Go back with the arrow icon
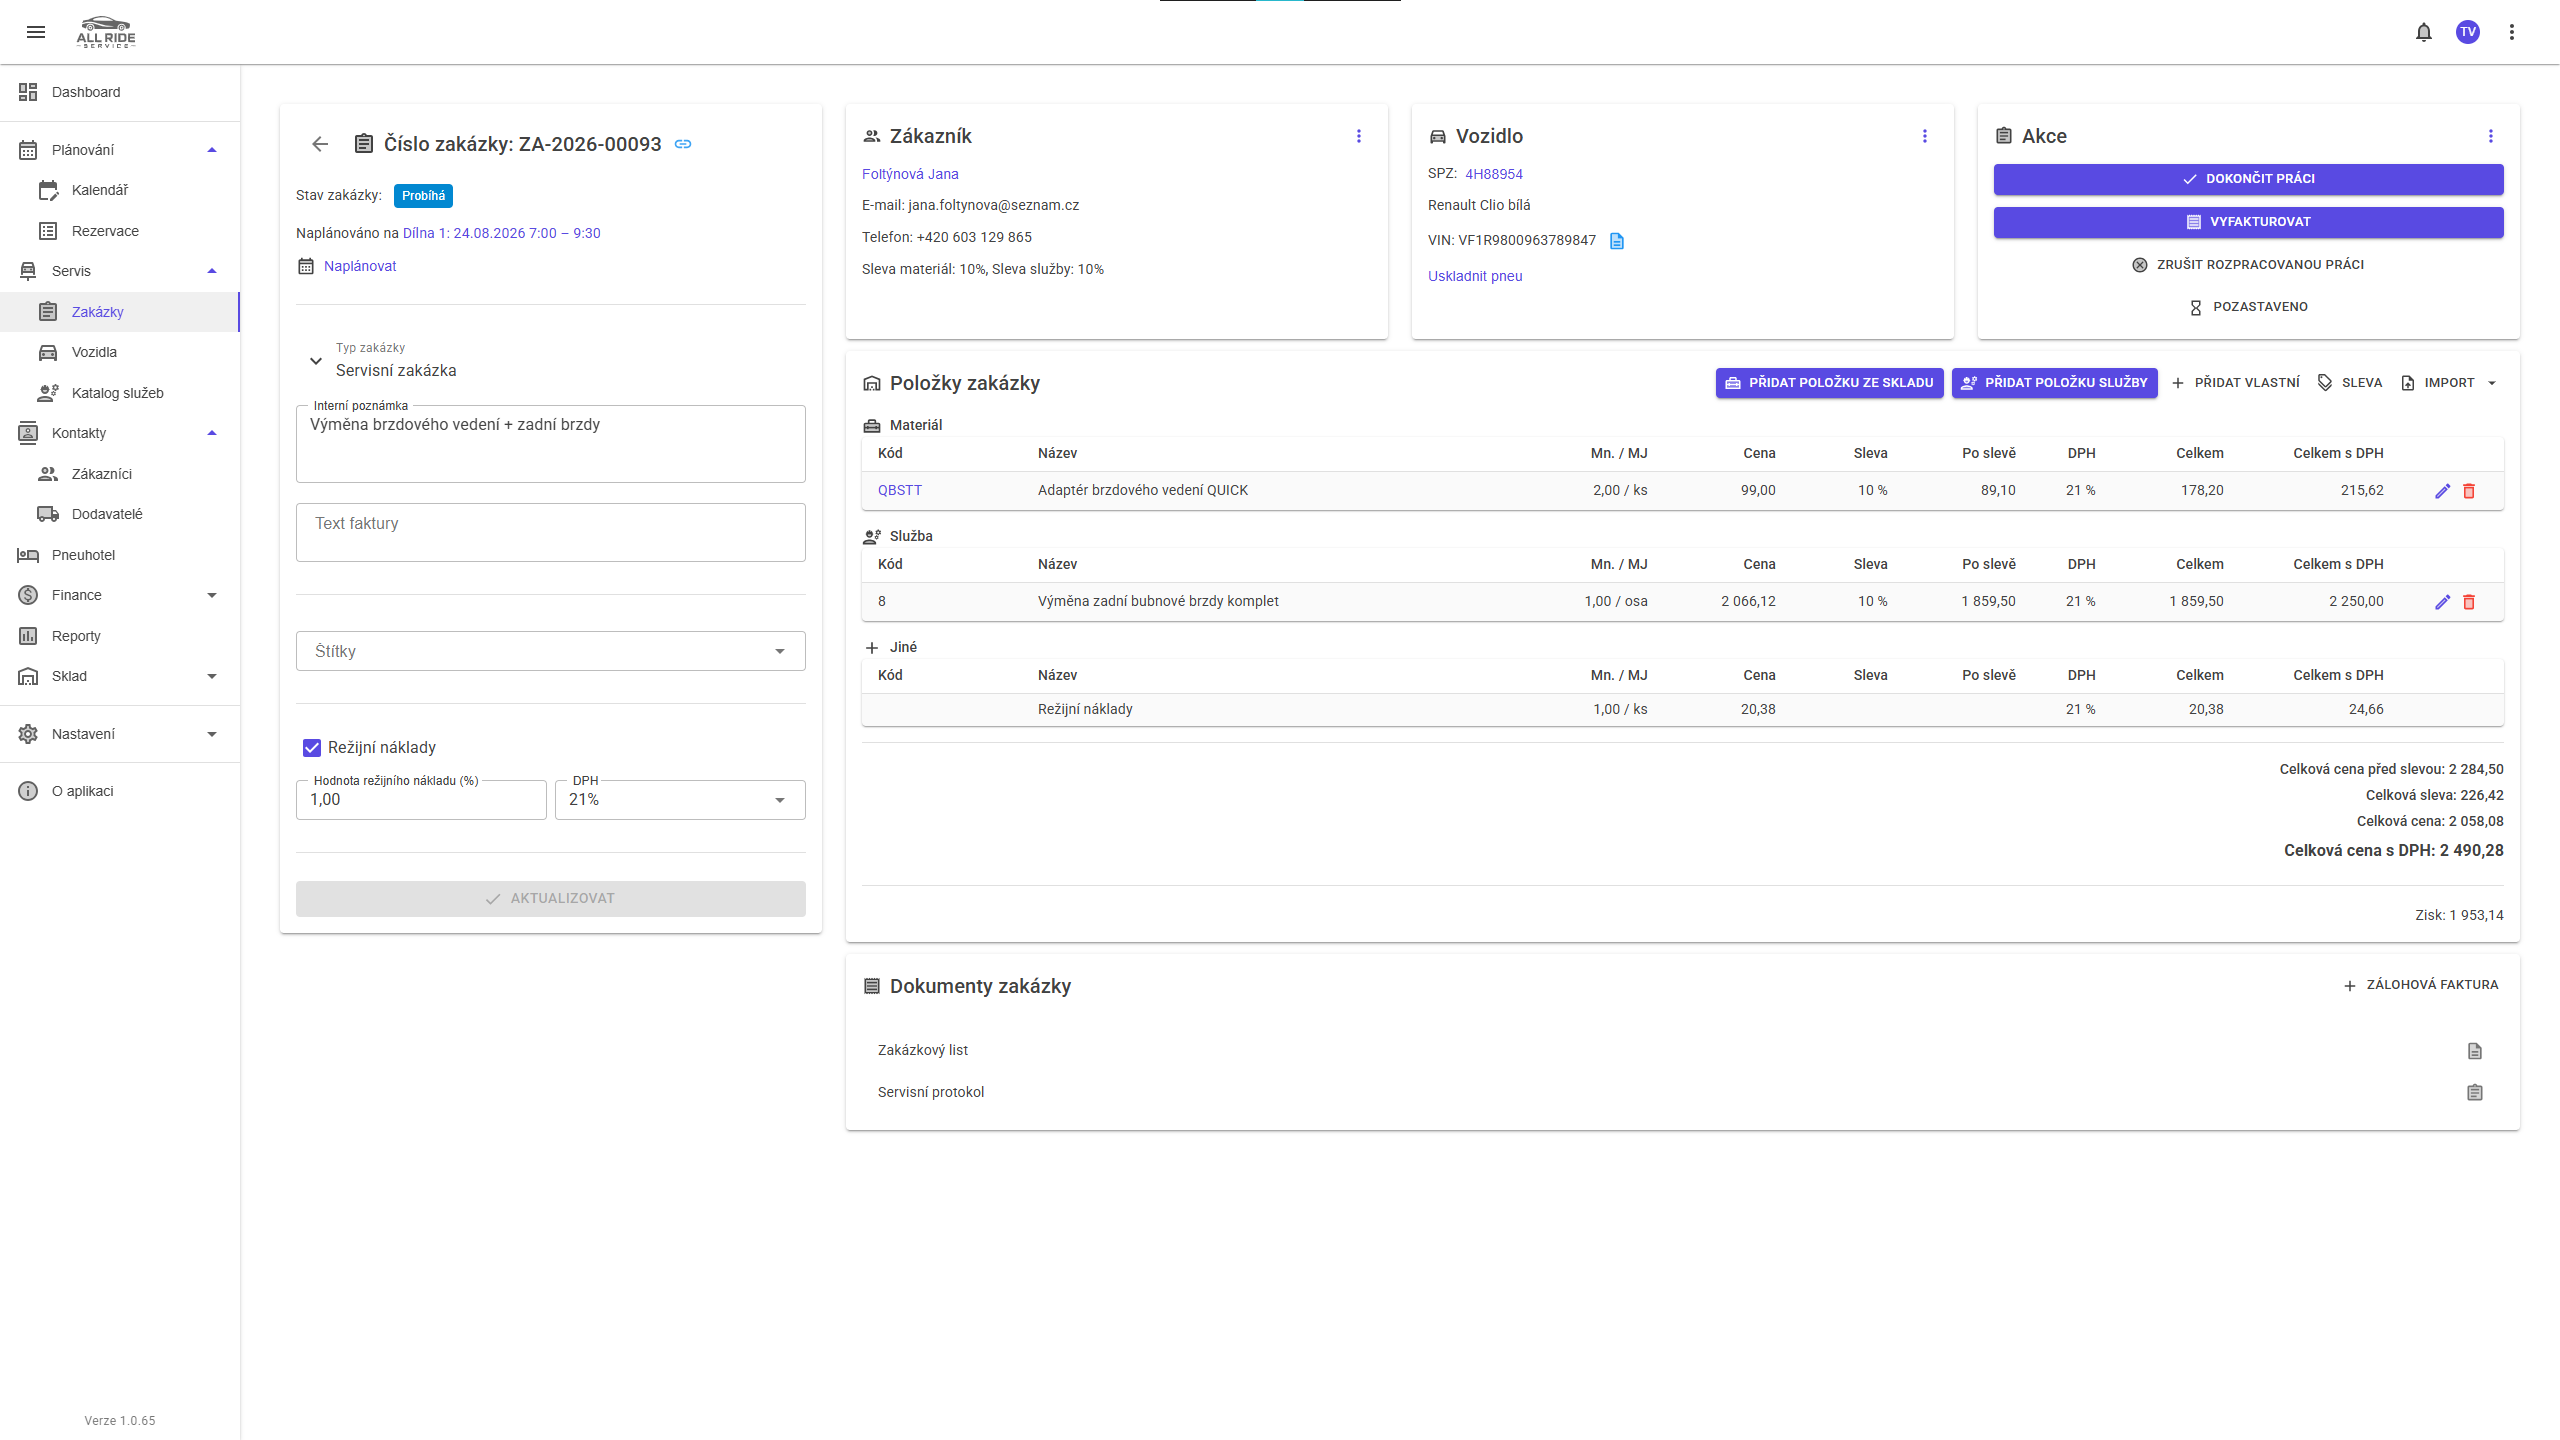Image resolution: width=2560 pixels, height=1440 pixels. 320,144
